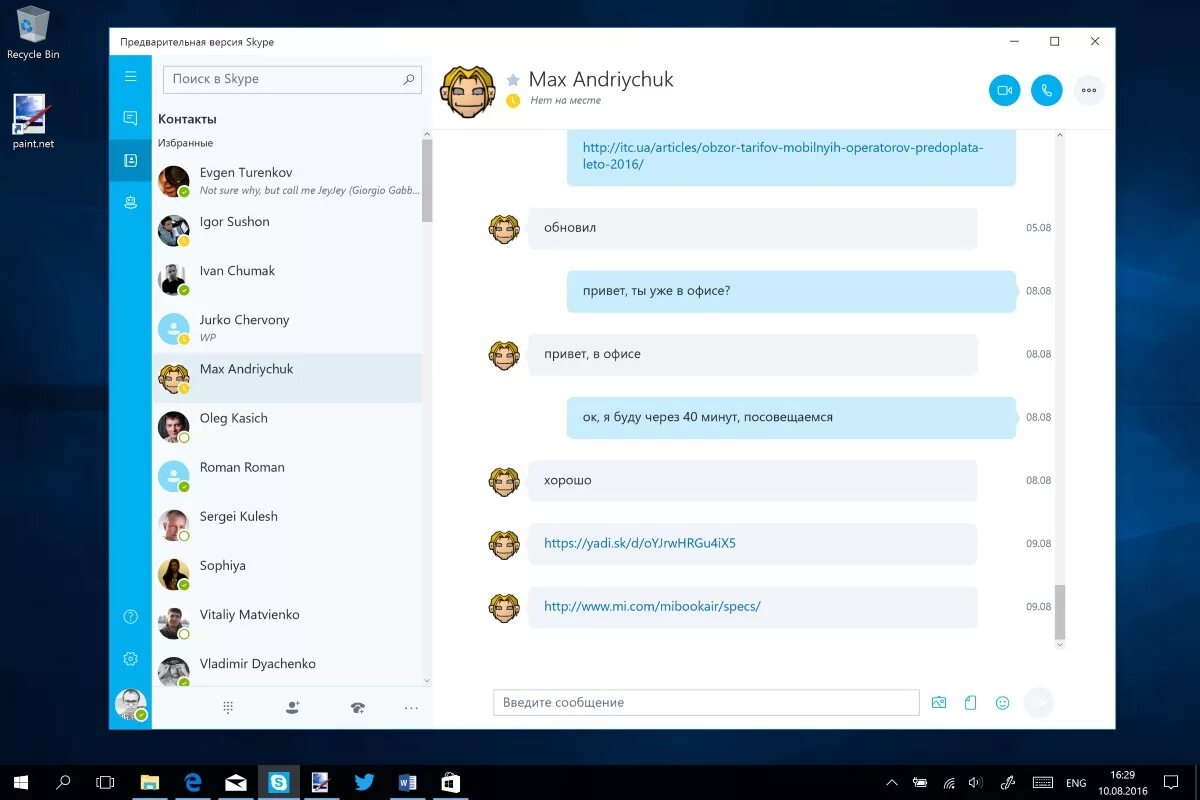Open paint.net desktop shortcut
This screenshot has height=800, width=1200.
[33, 122]
